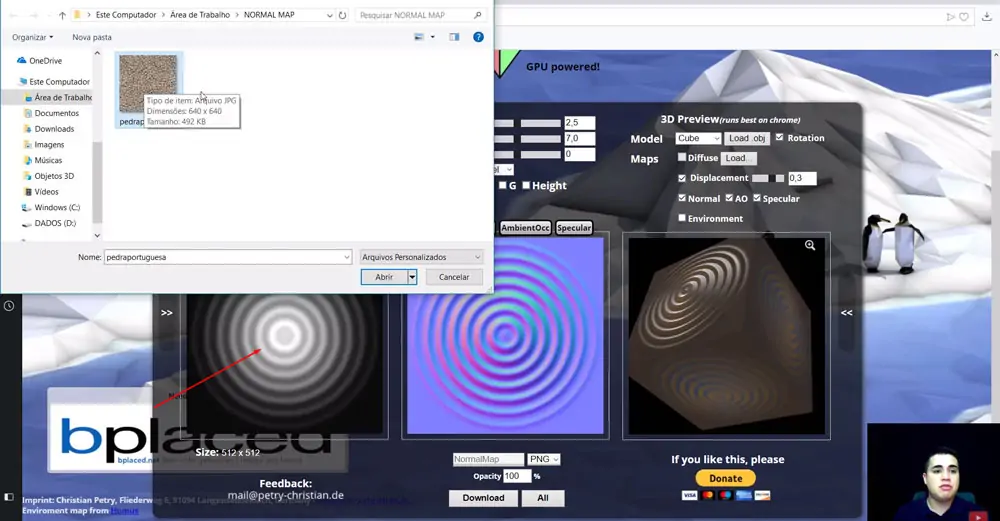Open the Arquivos Personalizados file type dropdown
Viewport: 1000px width, 521px height.
[x=421, y=257]
